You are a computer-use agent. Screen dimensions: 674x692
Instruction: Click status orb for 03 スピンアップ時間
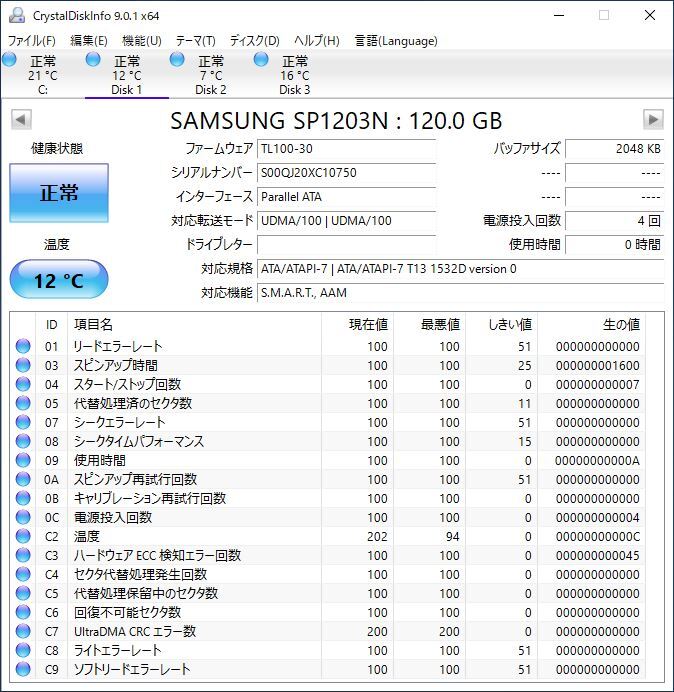tap(23, 365)
